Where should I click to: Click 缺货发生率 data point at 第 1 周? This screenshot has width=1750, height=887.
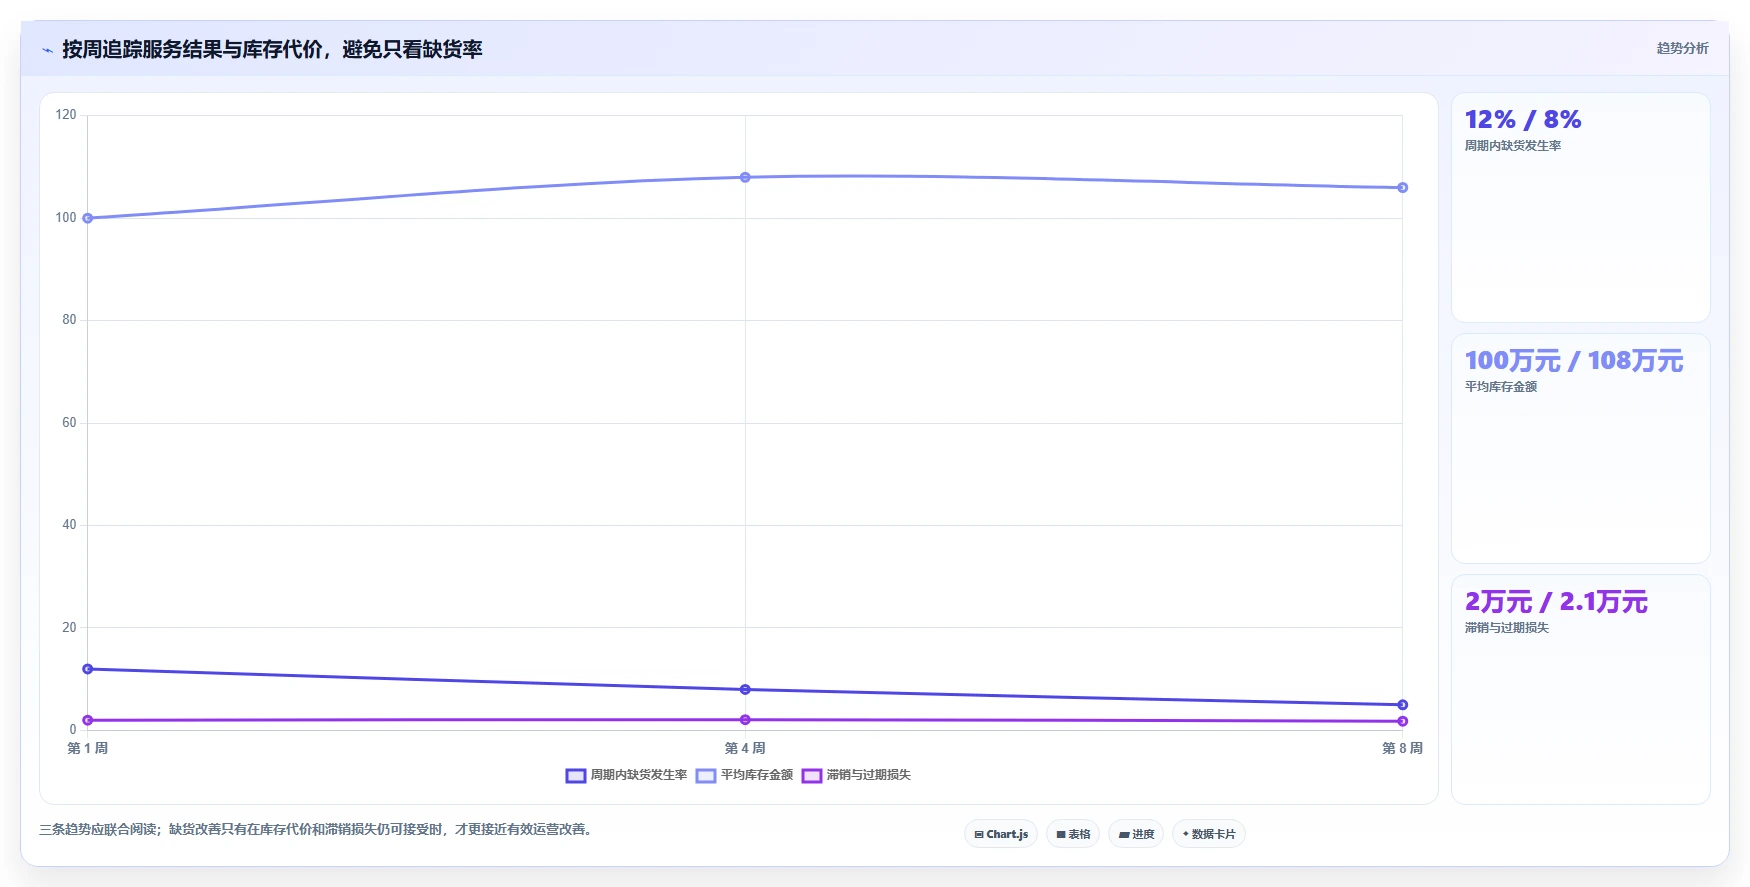[88, 669]
